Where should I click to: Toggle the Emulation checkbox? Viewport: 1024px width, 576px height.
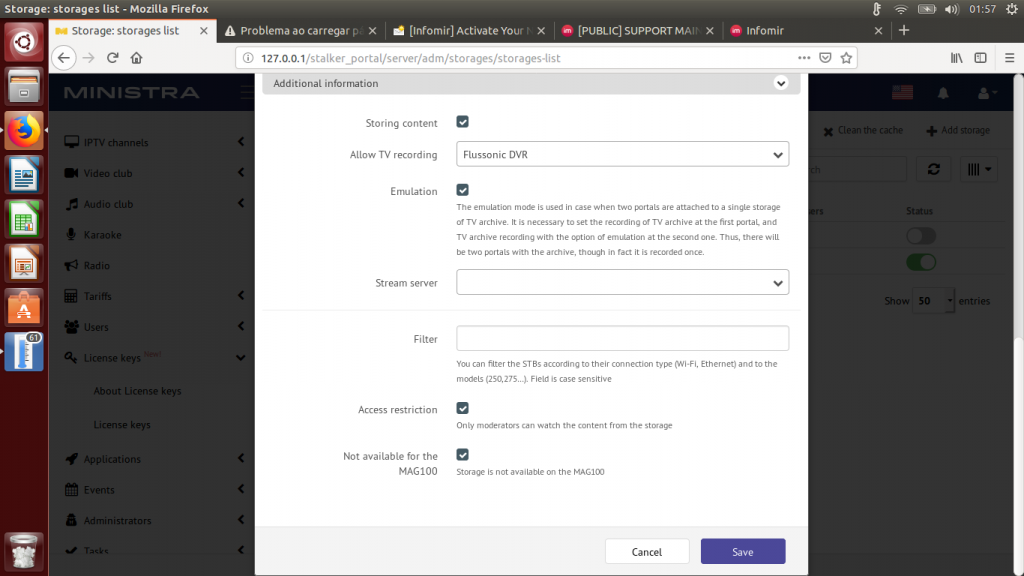(462, 189)
